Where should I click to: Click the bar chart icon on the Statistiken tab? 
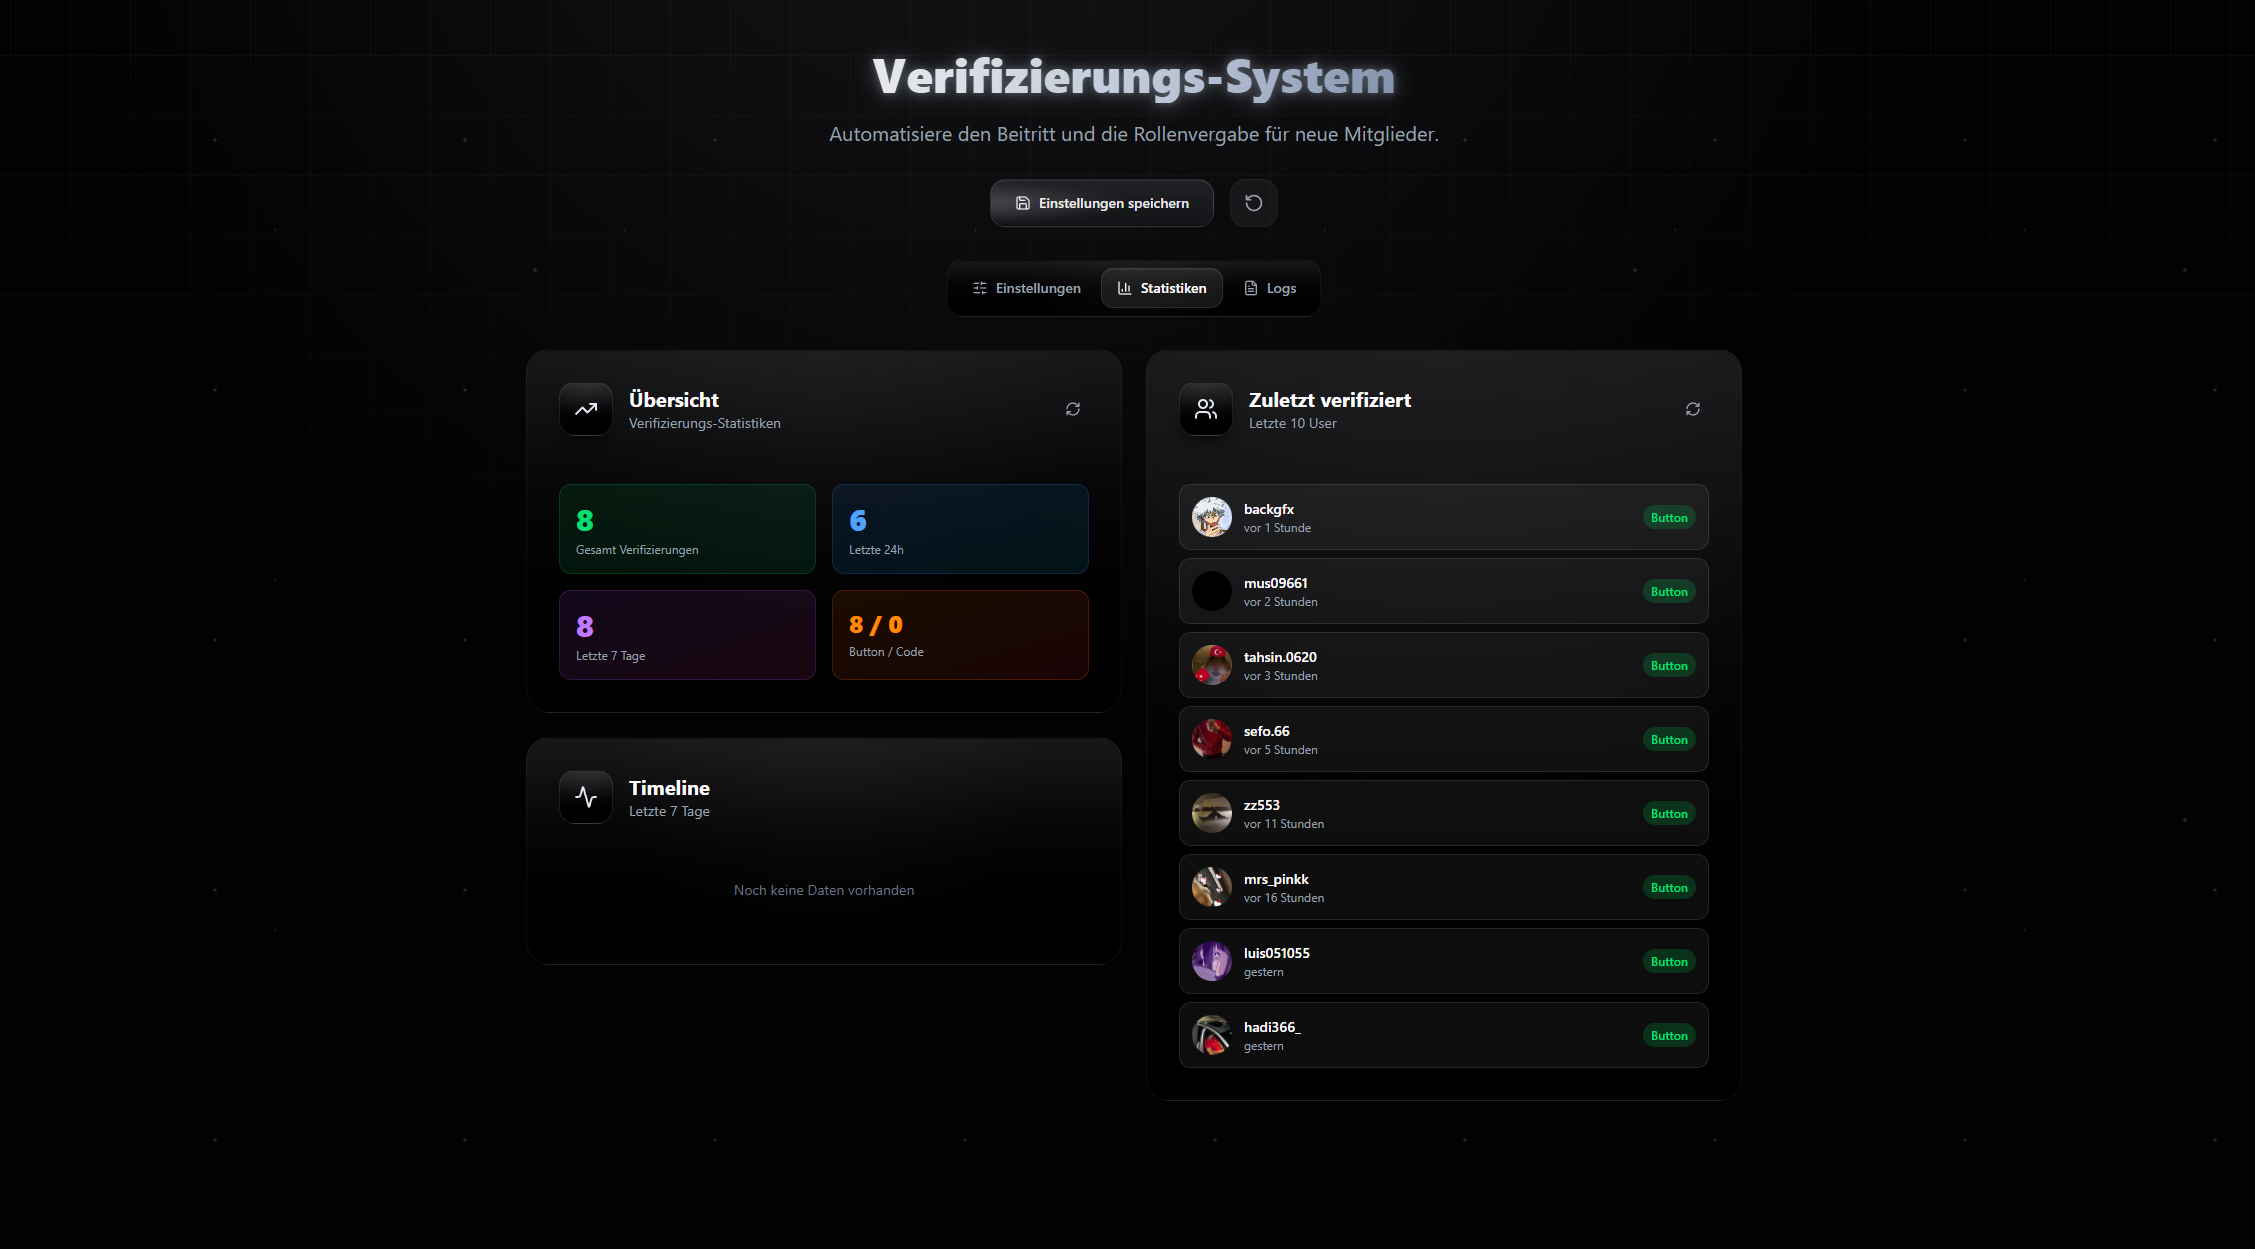click(1124, 288)
